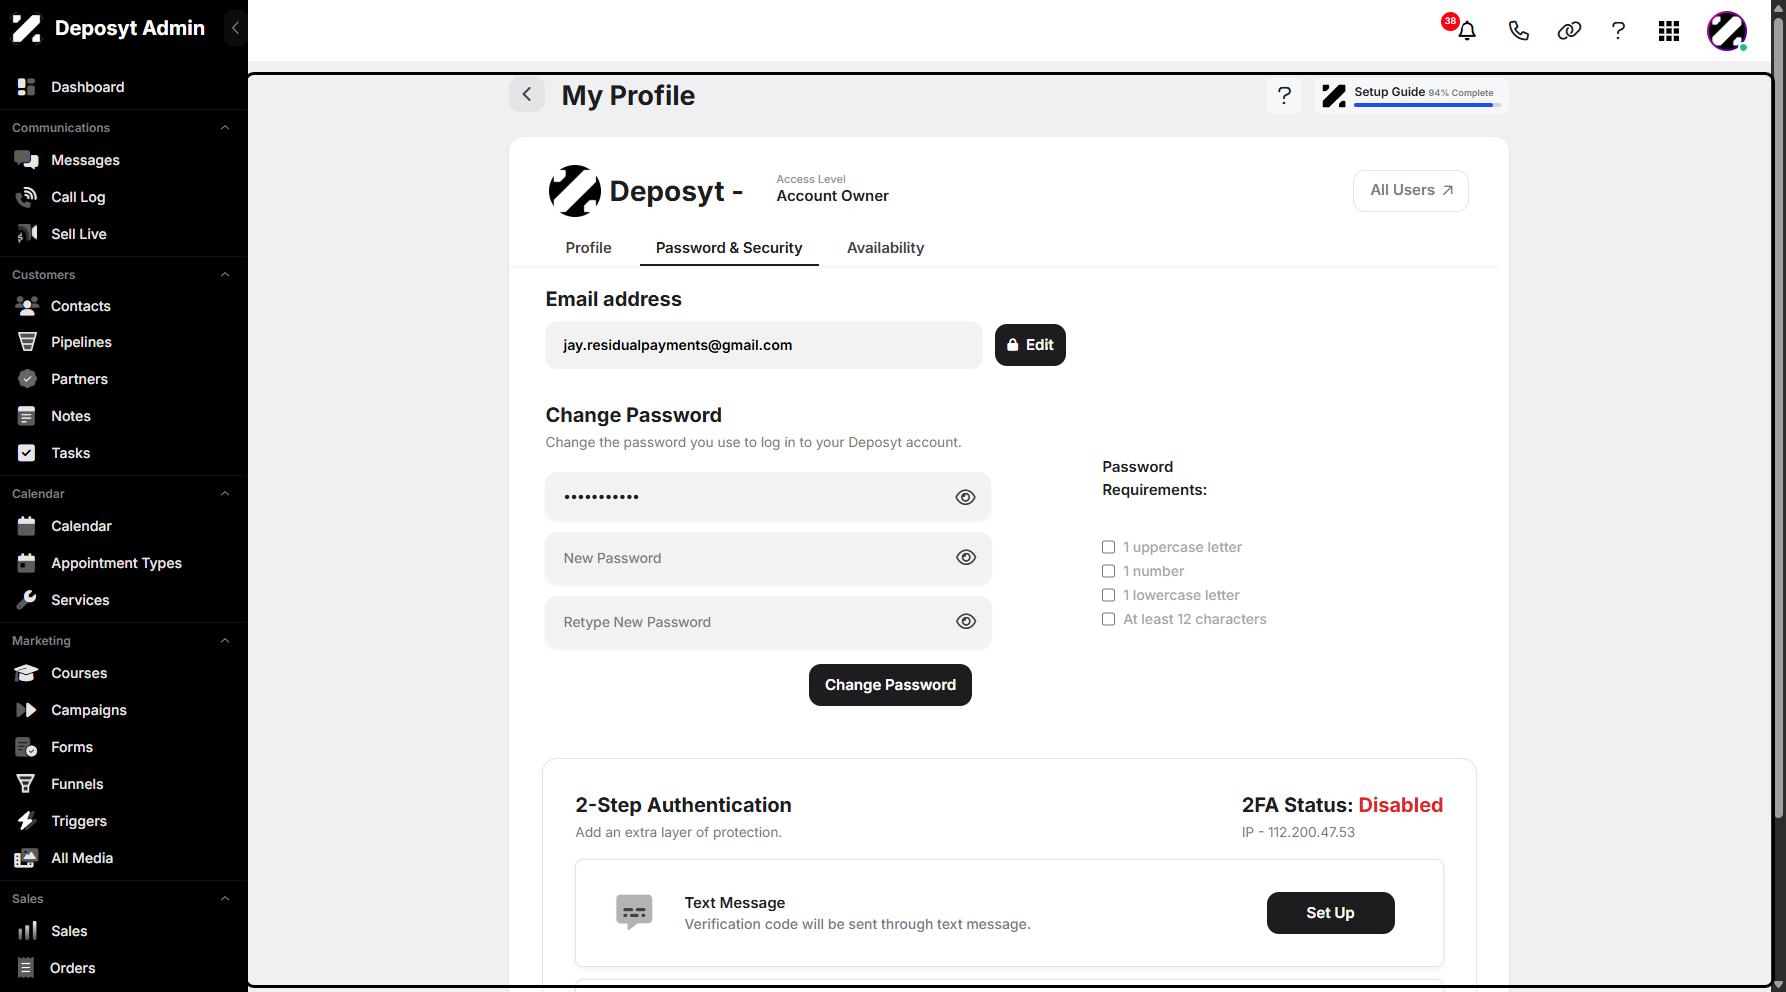Check the 1 uppercase letter box

1108,547
